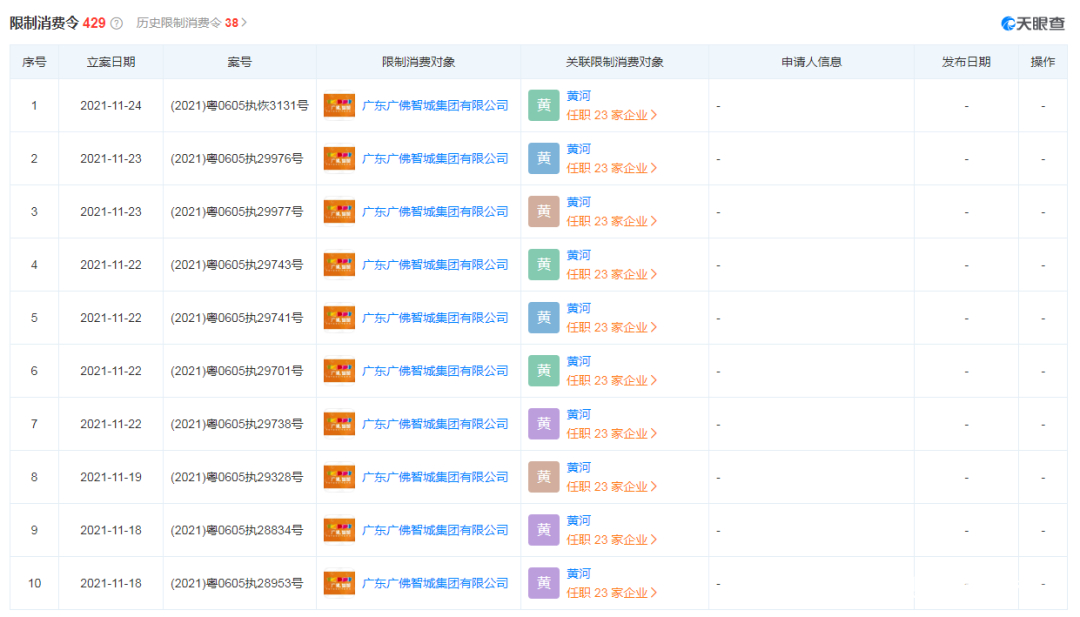Click the 操作 column header

tap(1043, 62)
